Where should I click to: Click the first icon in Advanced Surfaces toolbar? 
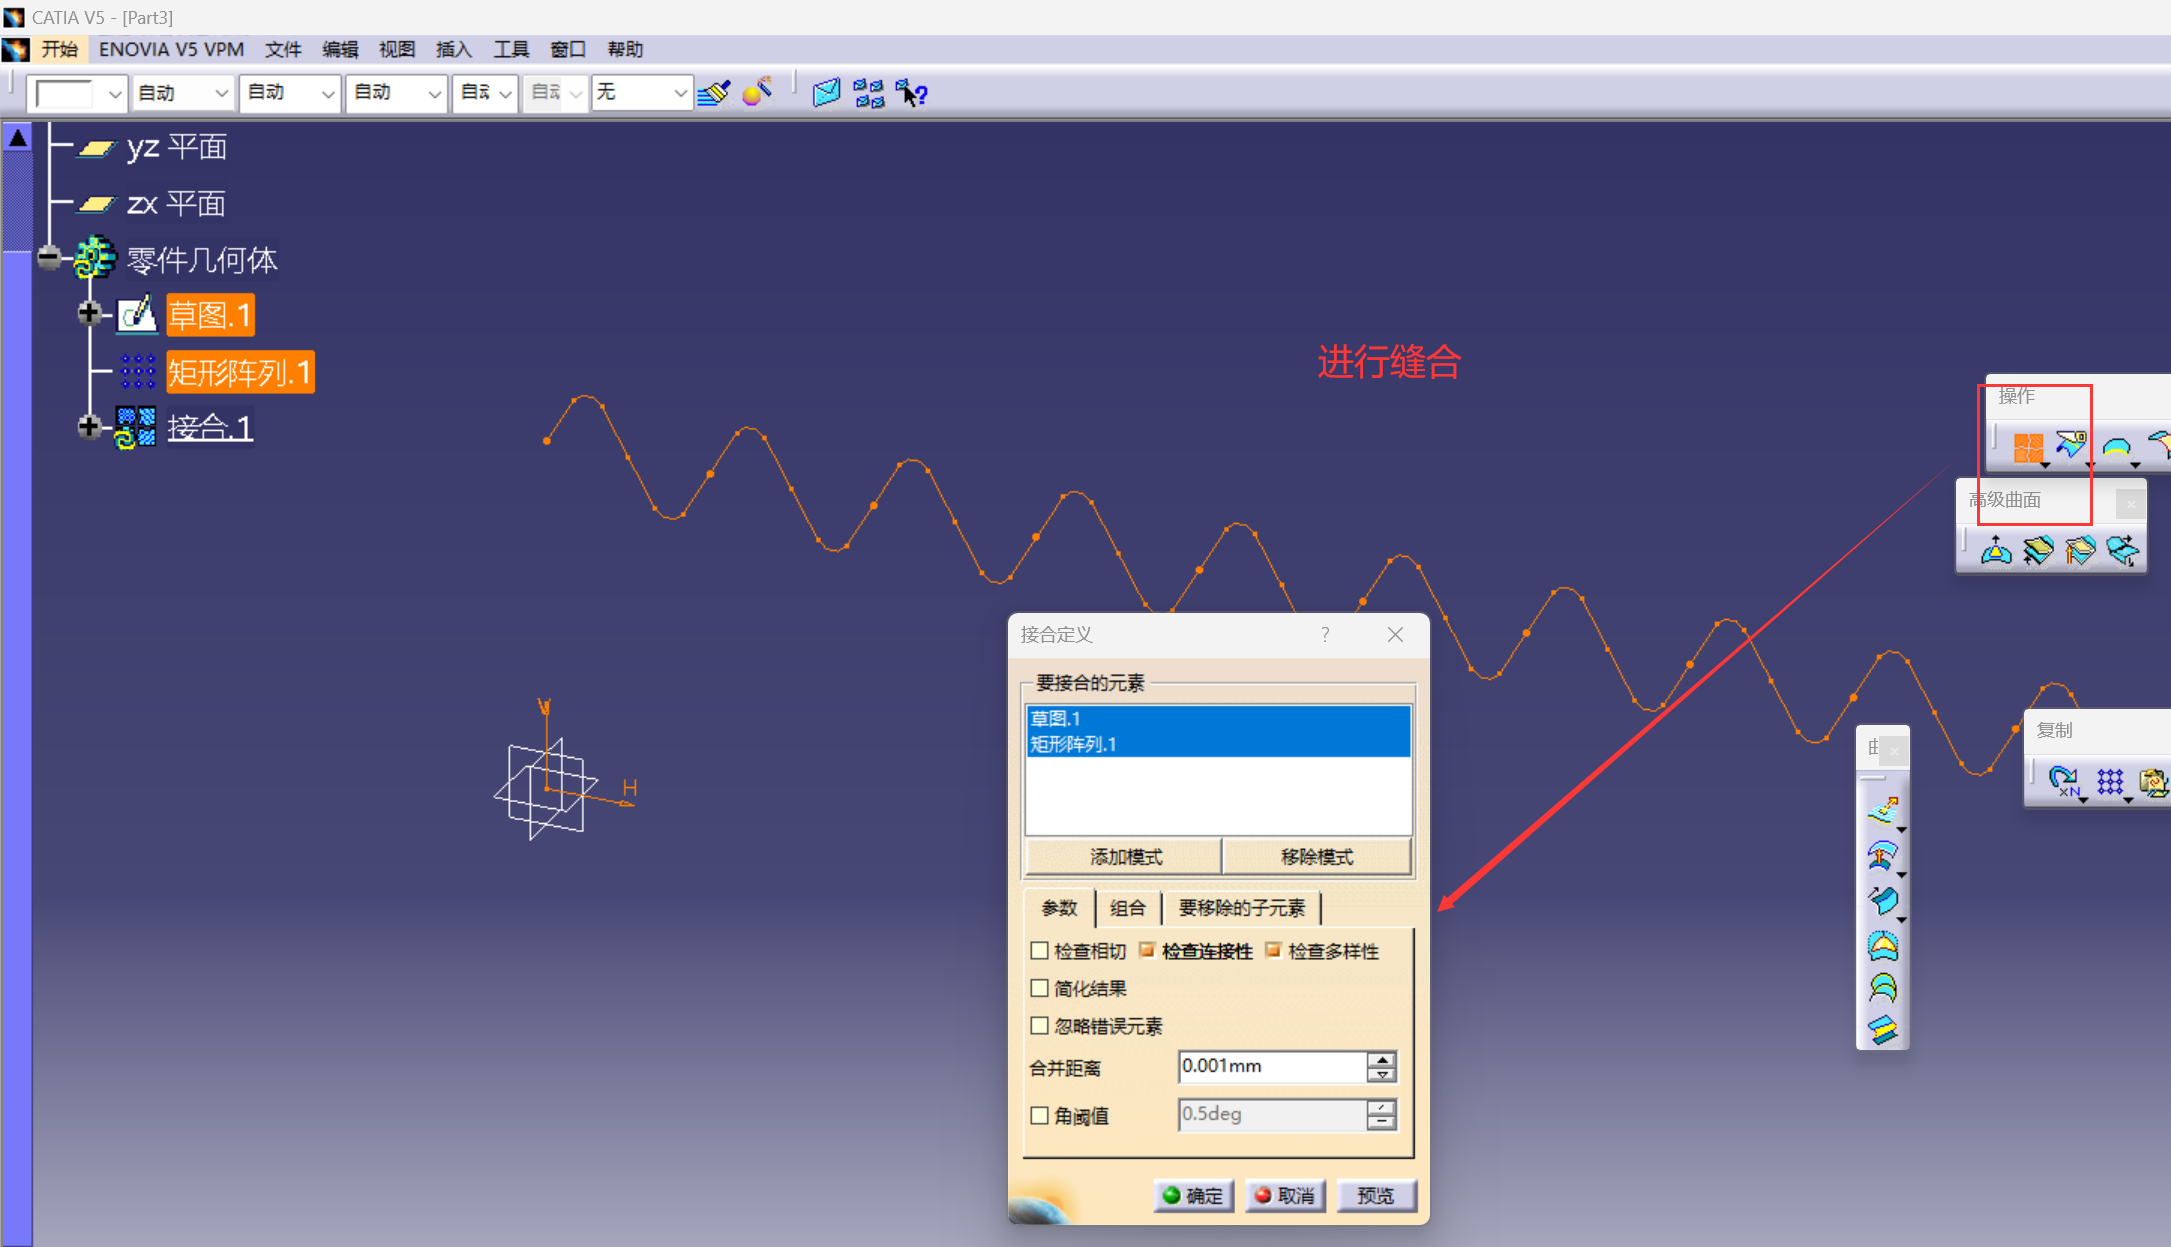click(x=1996, y=551)
